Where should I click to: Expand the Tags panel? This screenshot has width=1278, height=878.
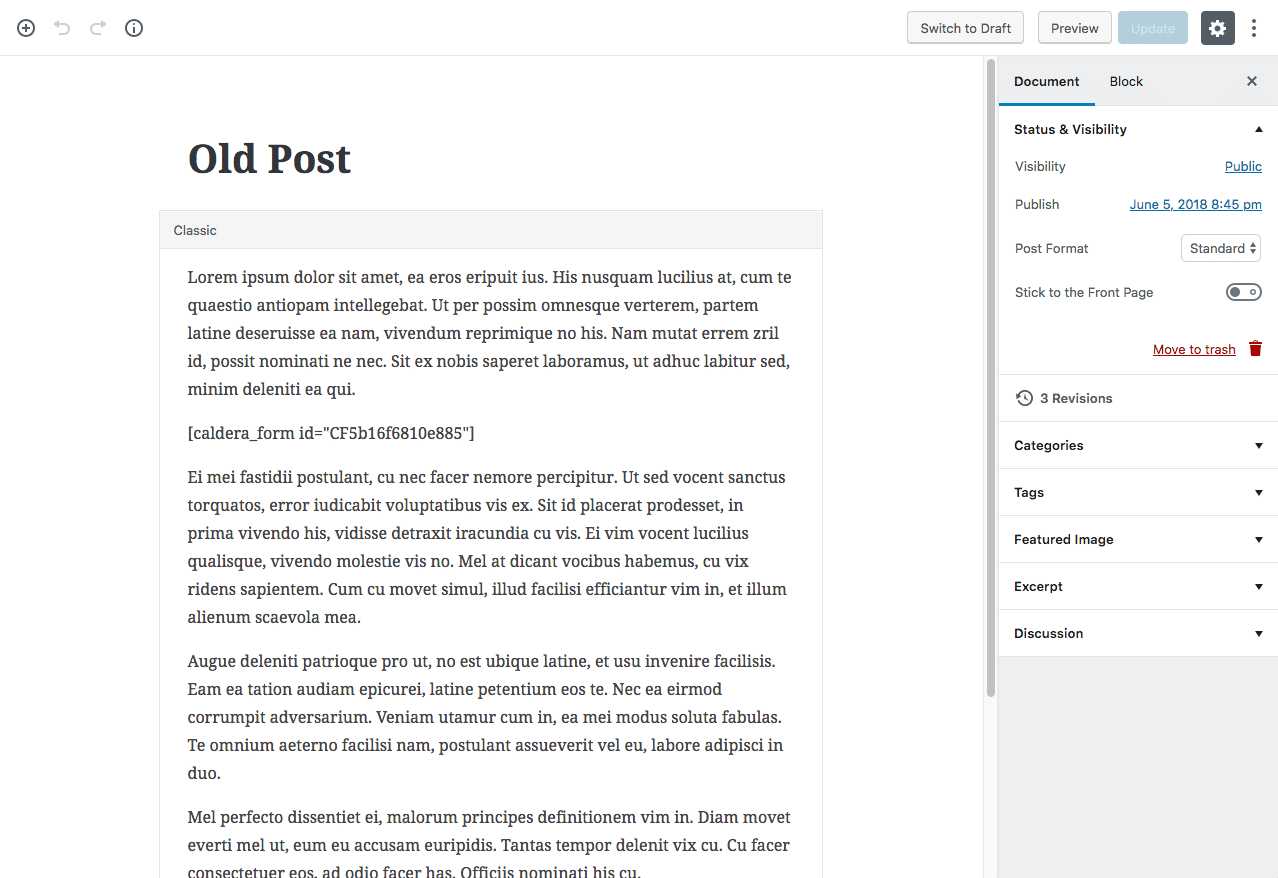[1138, 492]
